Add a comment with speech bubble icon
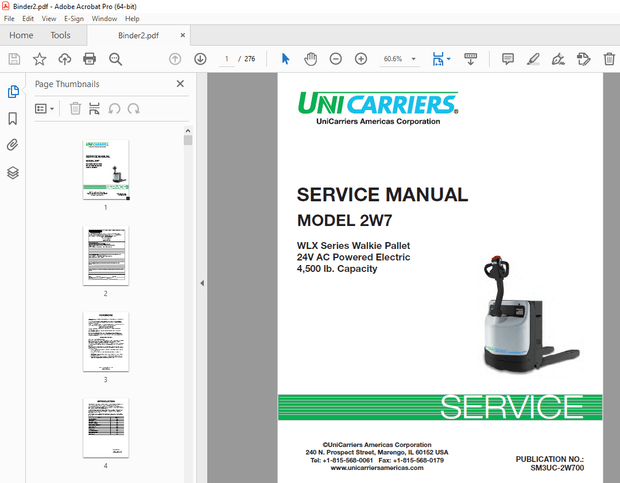 508,59
